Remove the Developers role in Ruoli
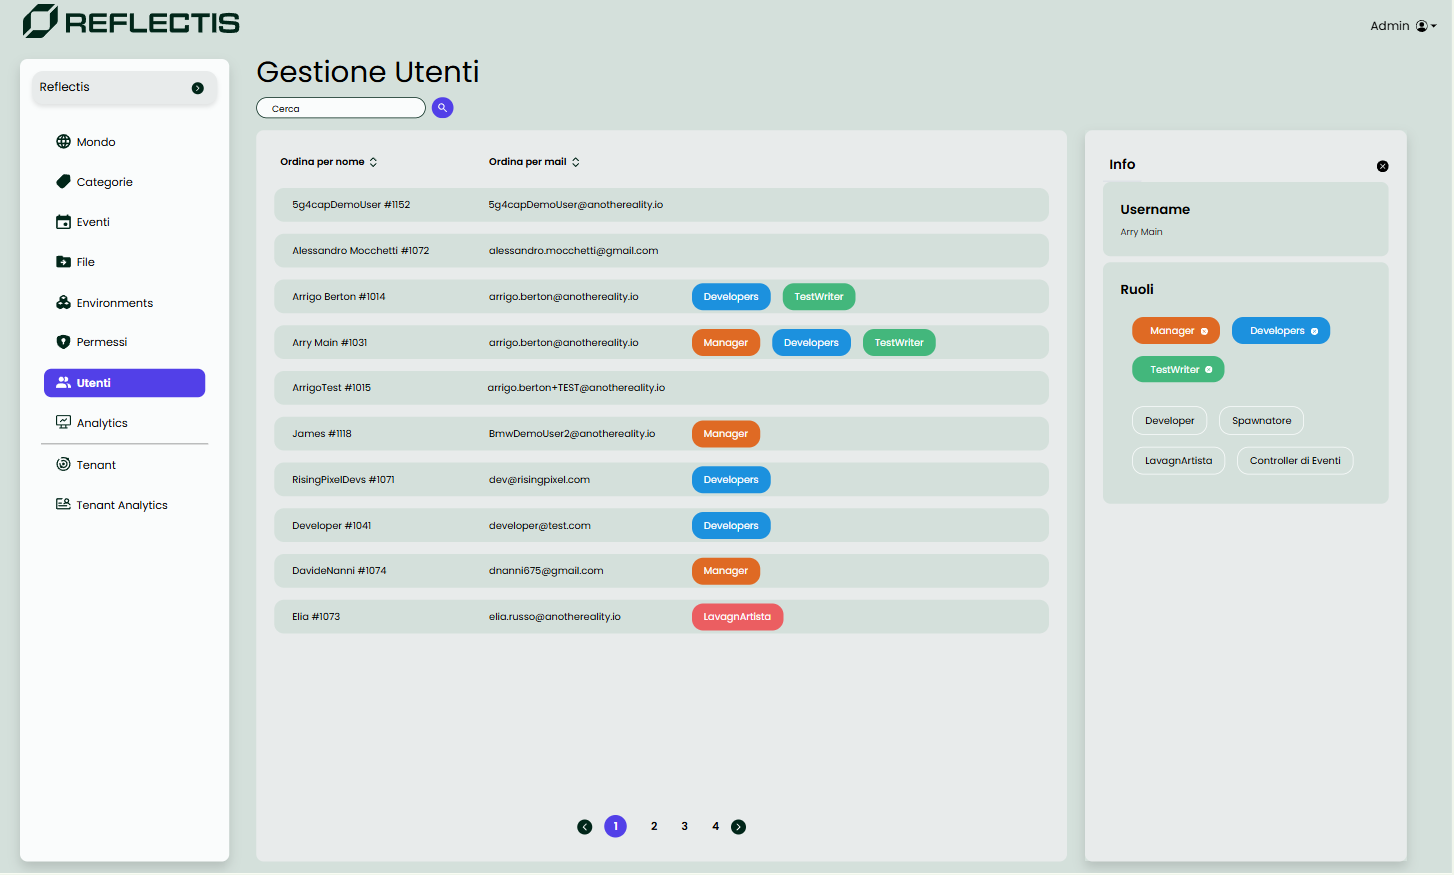This screenshot has width=1454, height=875. click(1314, 331)
